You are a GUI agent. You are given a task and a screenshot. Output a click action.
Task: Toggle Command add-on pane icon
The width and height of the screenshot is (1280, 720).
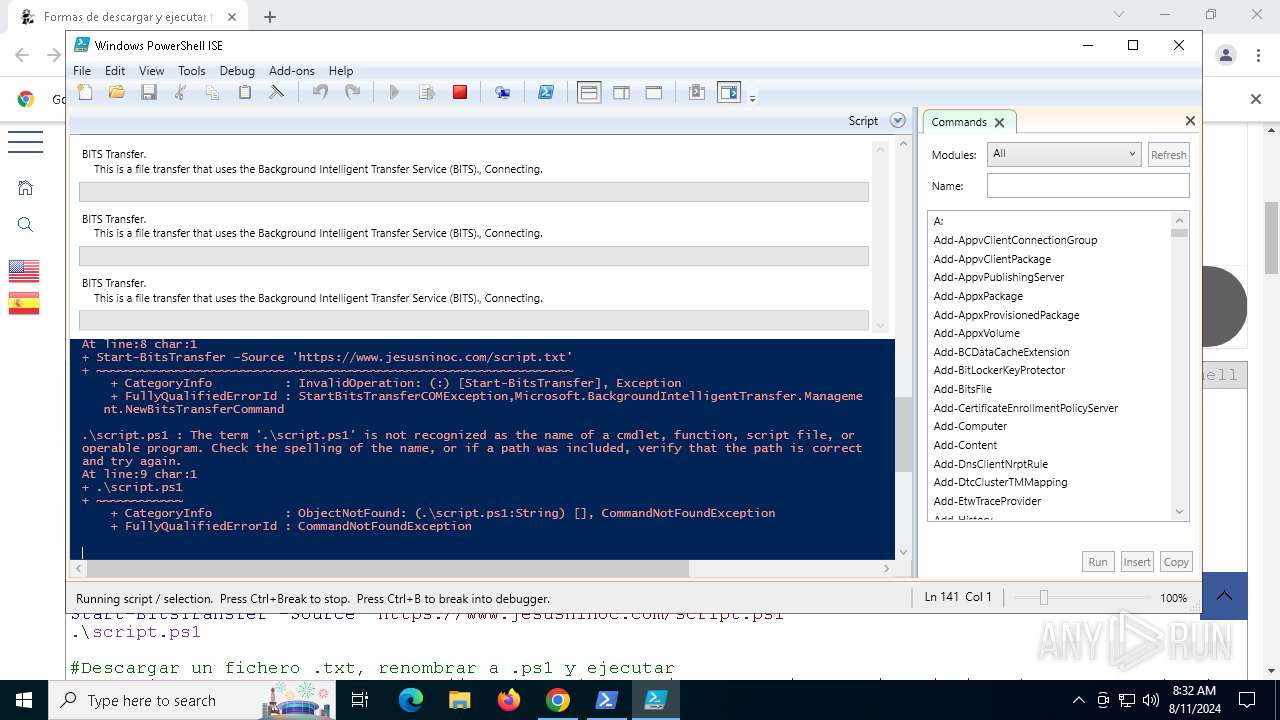click(x=729, y=93)
